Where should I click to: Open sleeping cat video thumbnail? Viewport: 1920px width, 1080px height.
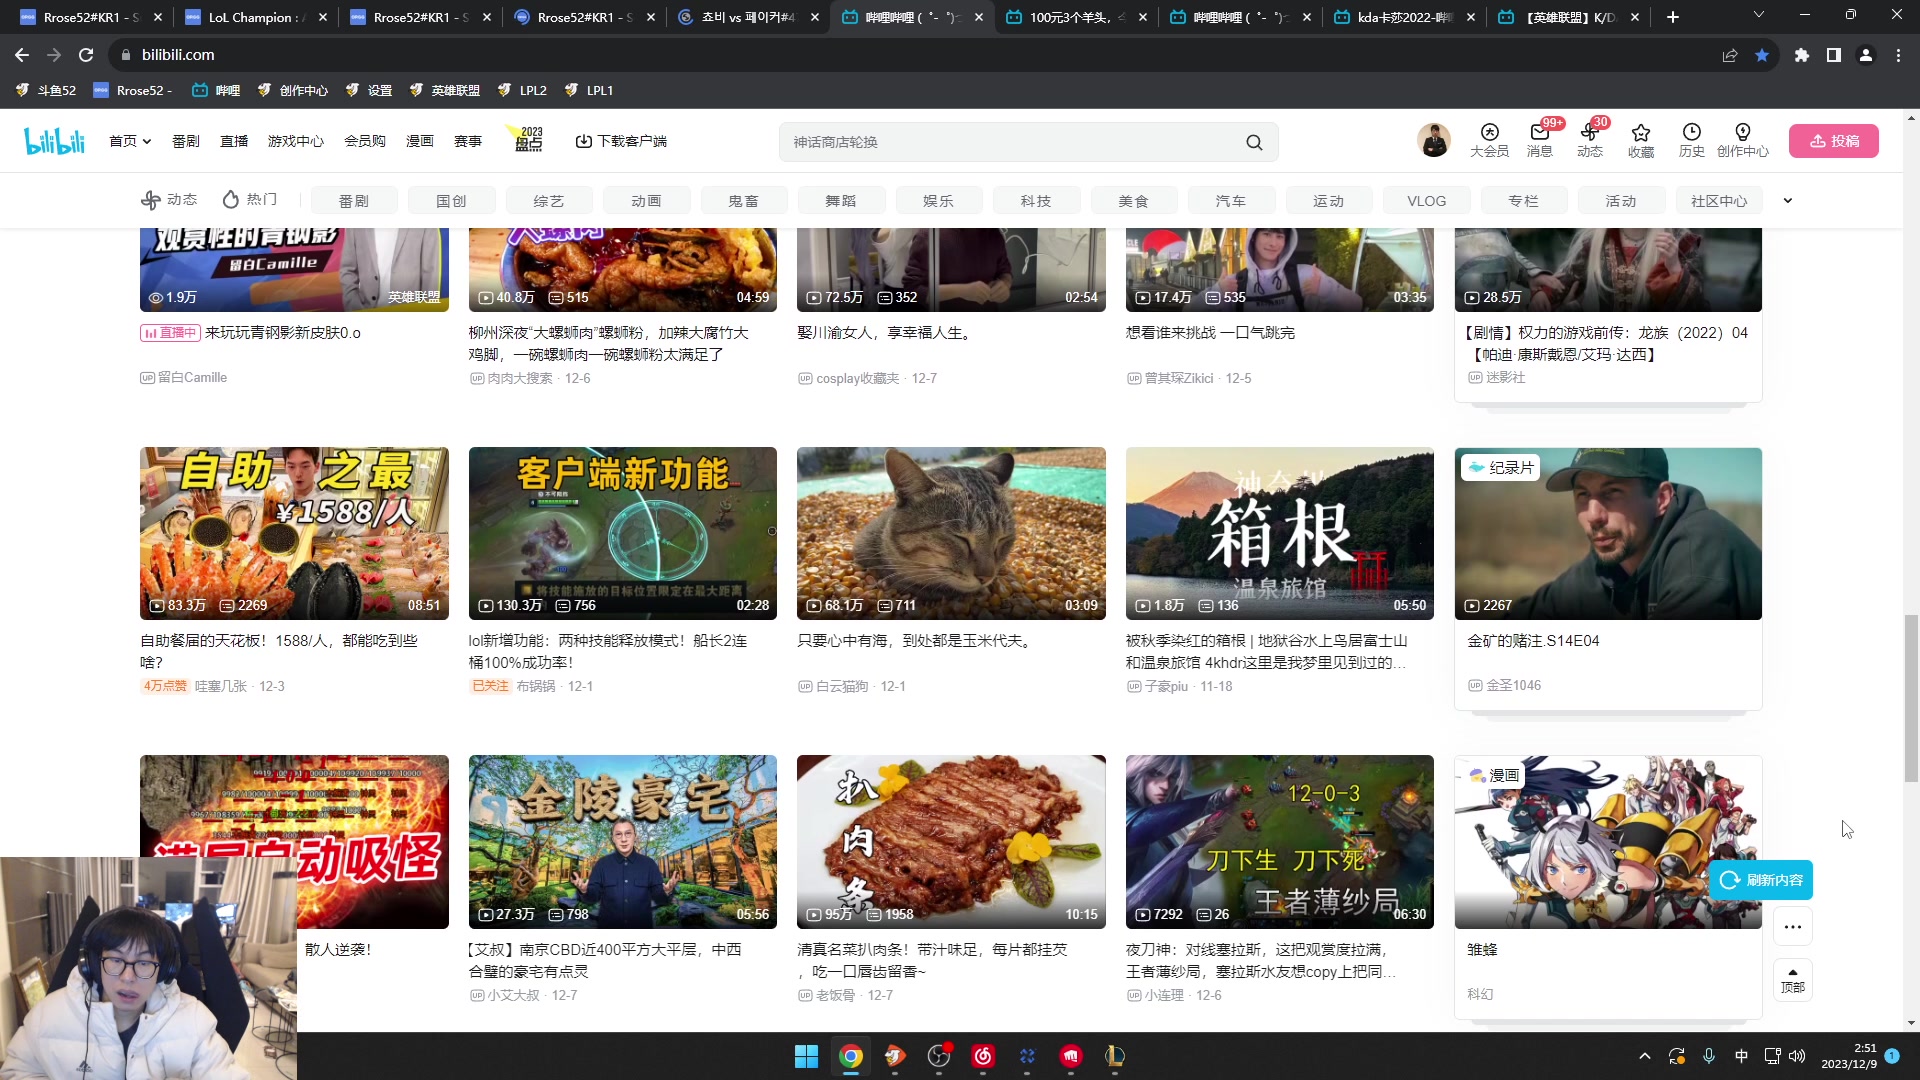point(951,533)
